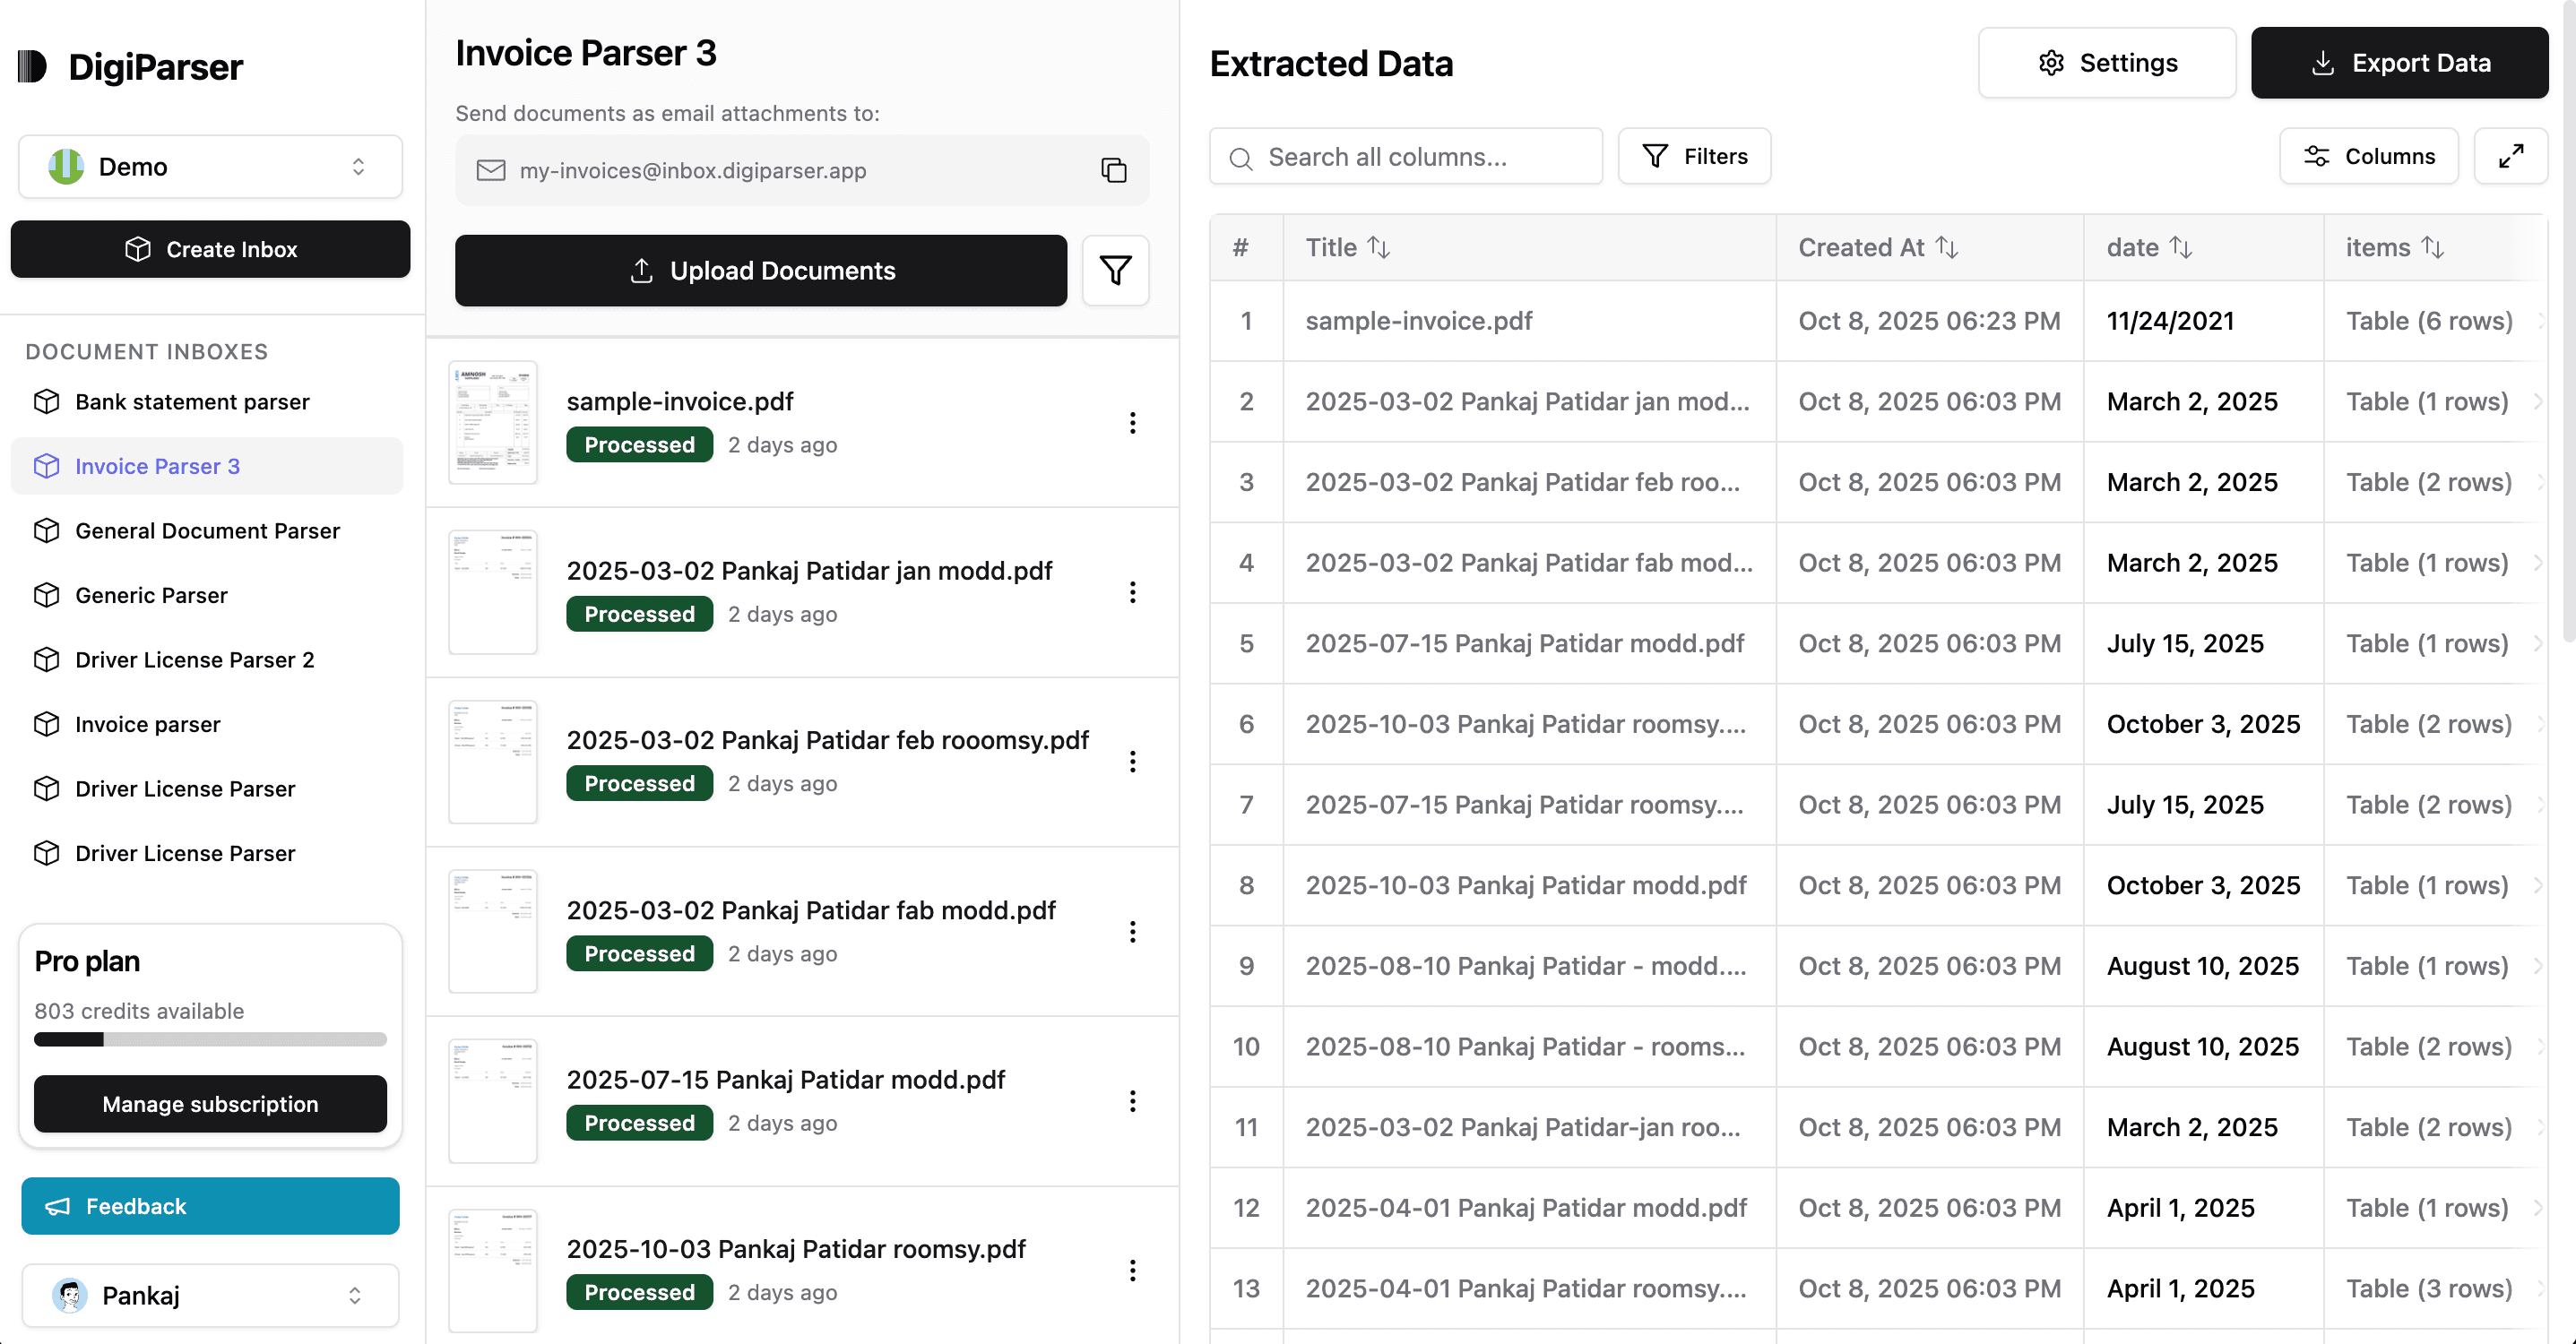2576x1344 pixels.
Task: Open options menu for sample-invoice.pdf
Action: click(1133, 423)
